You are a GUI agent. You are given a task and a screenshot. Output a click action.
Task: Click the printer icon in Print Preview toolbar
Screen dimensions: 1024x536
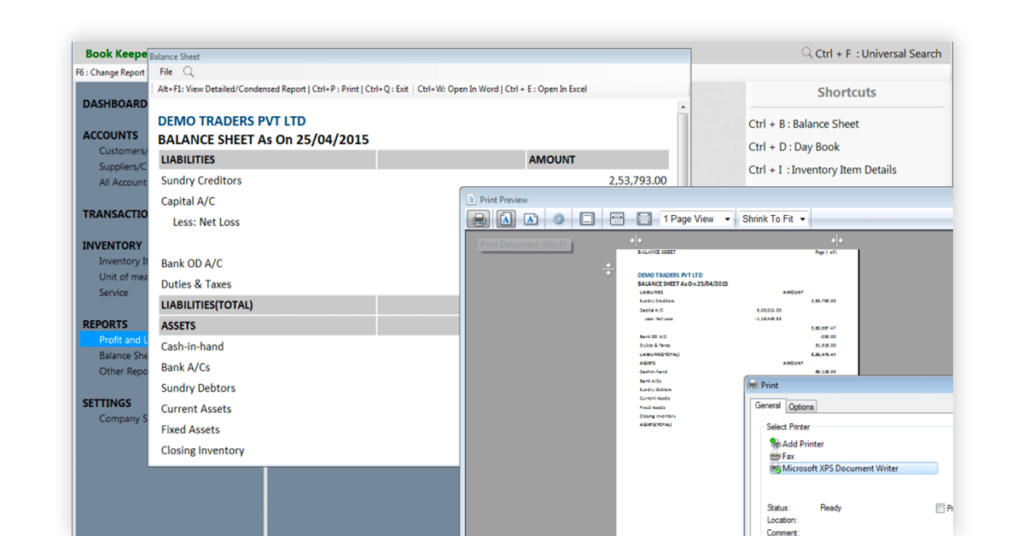pos(479,219)
